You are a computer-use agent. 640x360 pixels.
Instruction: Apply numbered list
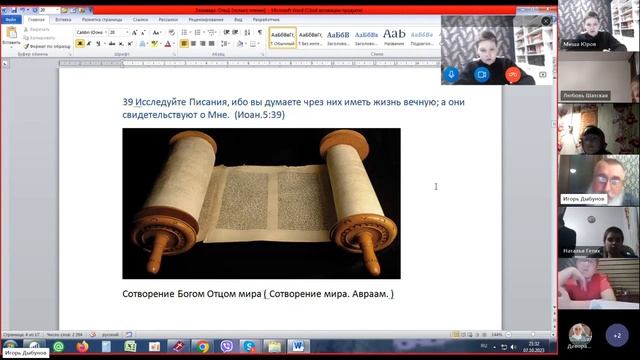[199, 32]
